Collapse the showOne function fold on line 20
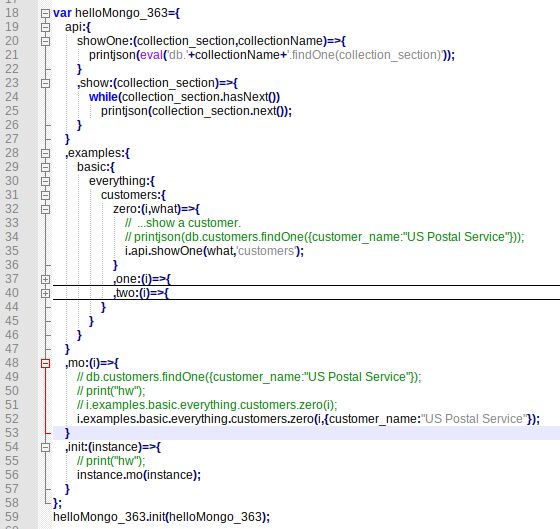The image size is (560, 529). pos(45,41)
